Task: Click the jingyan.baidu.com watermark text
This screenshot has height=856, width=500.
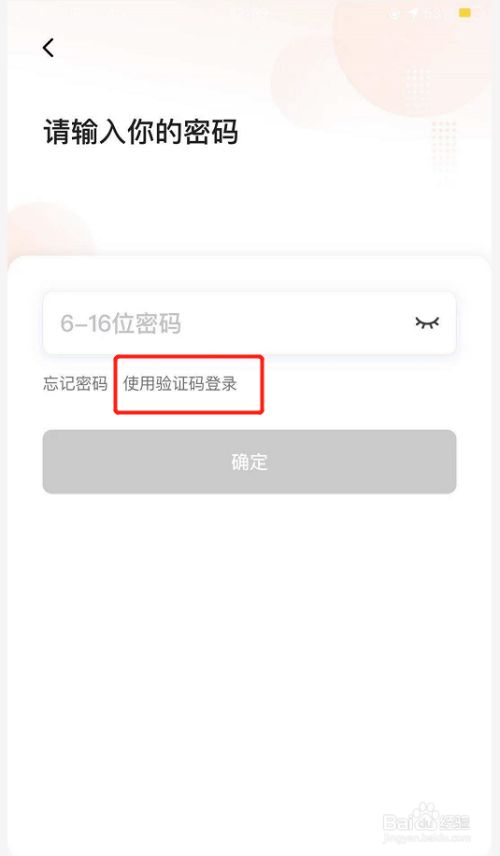Action: tap(427, 838)
